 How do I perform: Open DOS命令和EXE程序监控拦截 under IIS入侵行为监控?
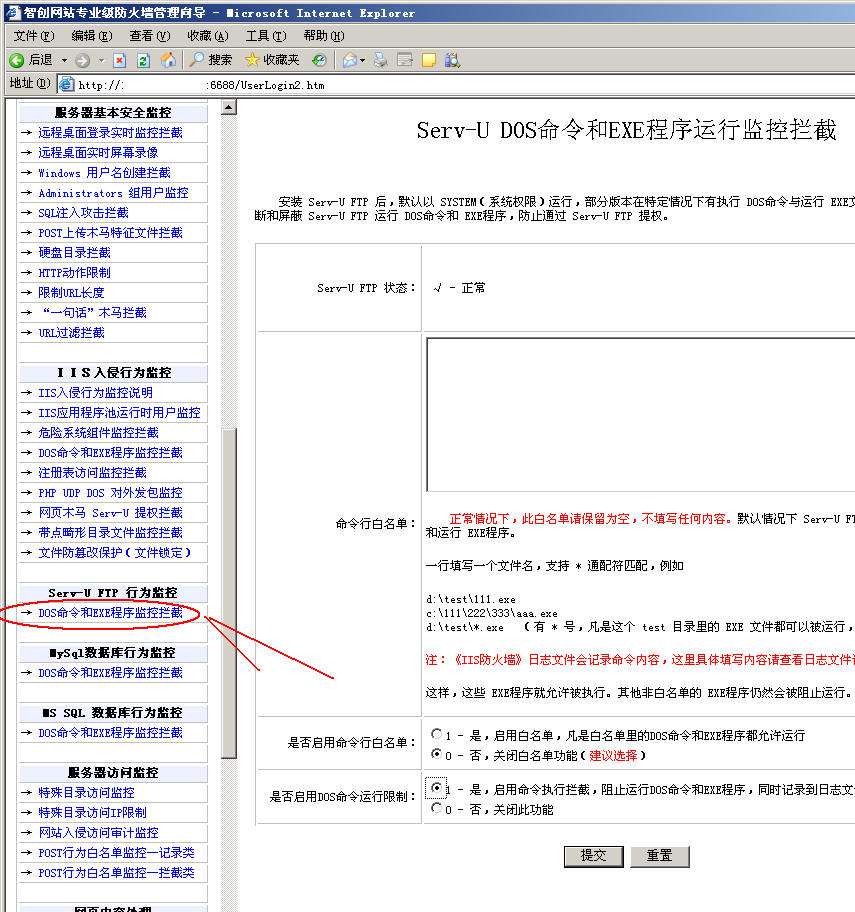pos(111,453)
